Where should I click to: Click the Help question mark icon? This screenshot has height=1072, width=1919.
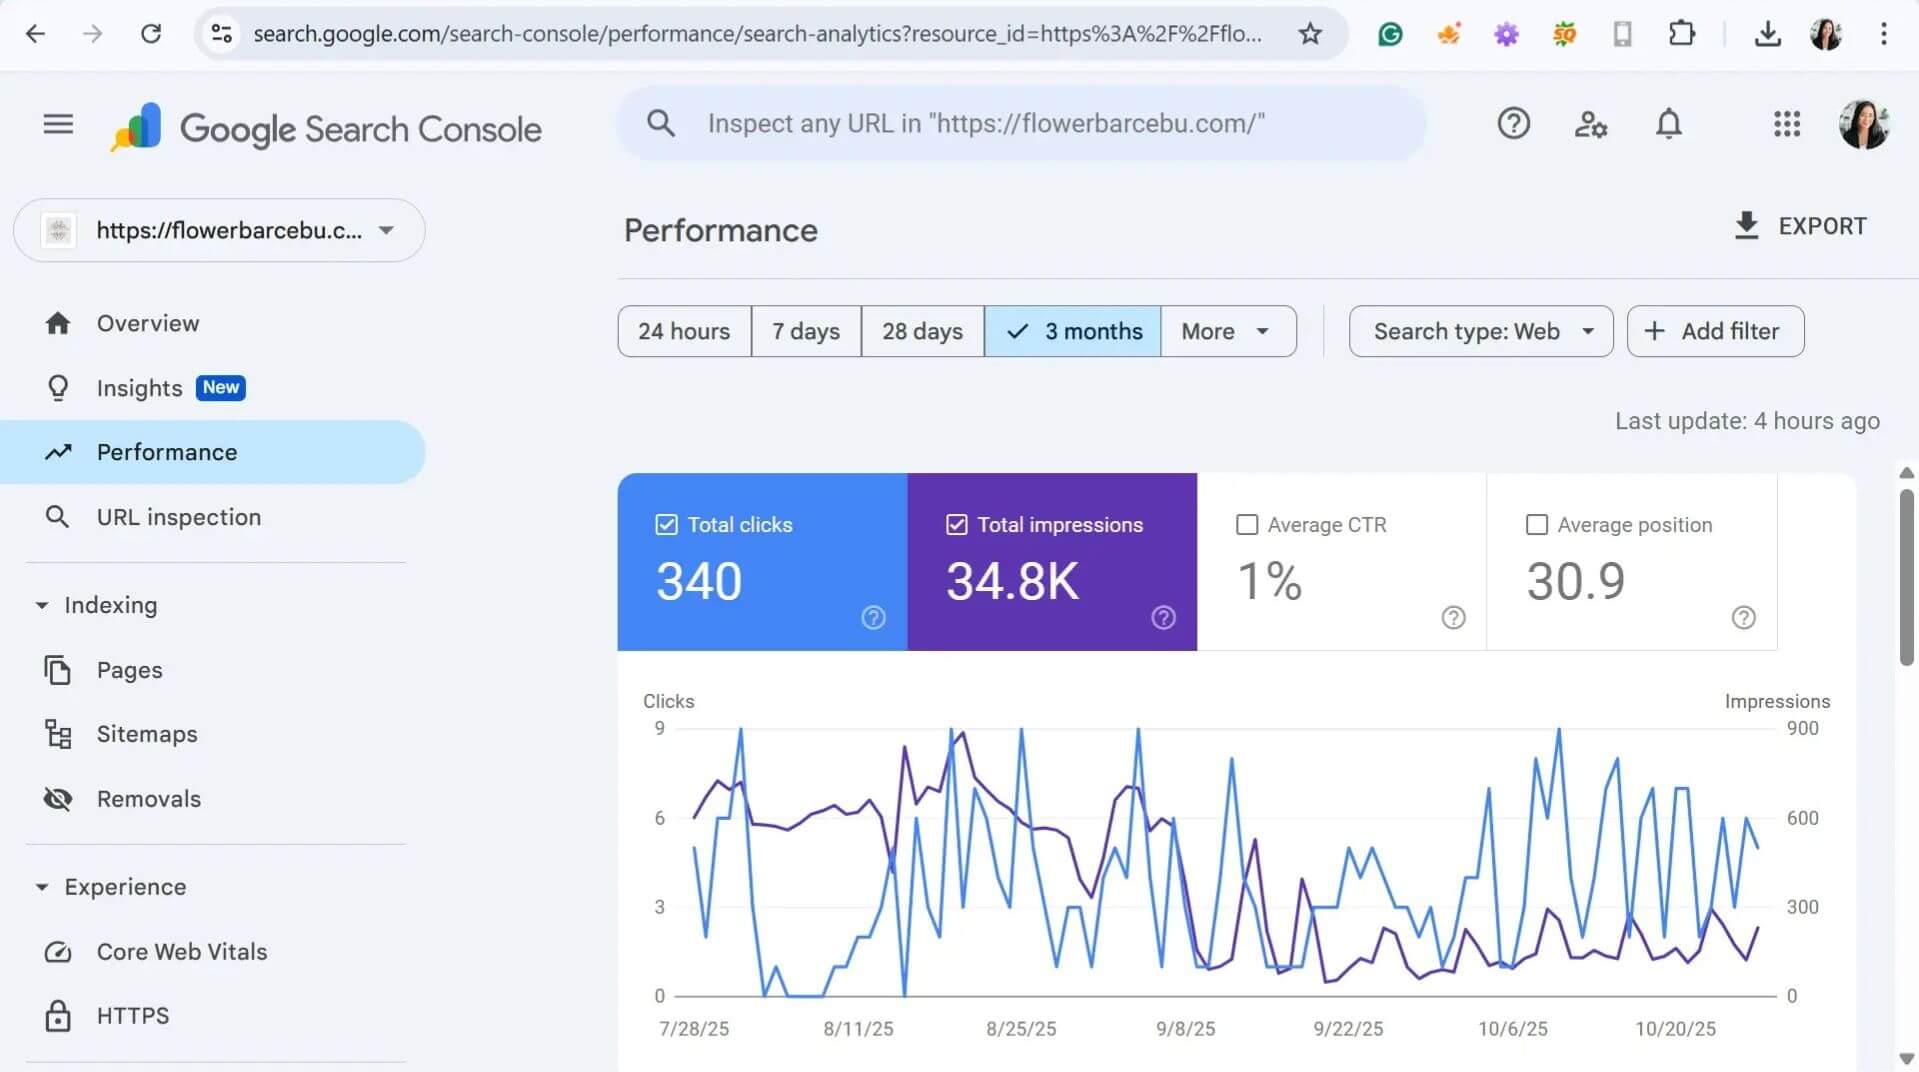pyautogui.click(x=1513, y=124)
